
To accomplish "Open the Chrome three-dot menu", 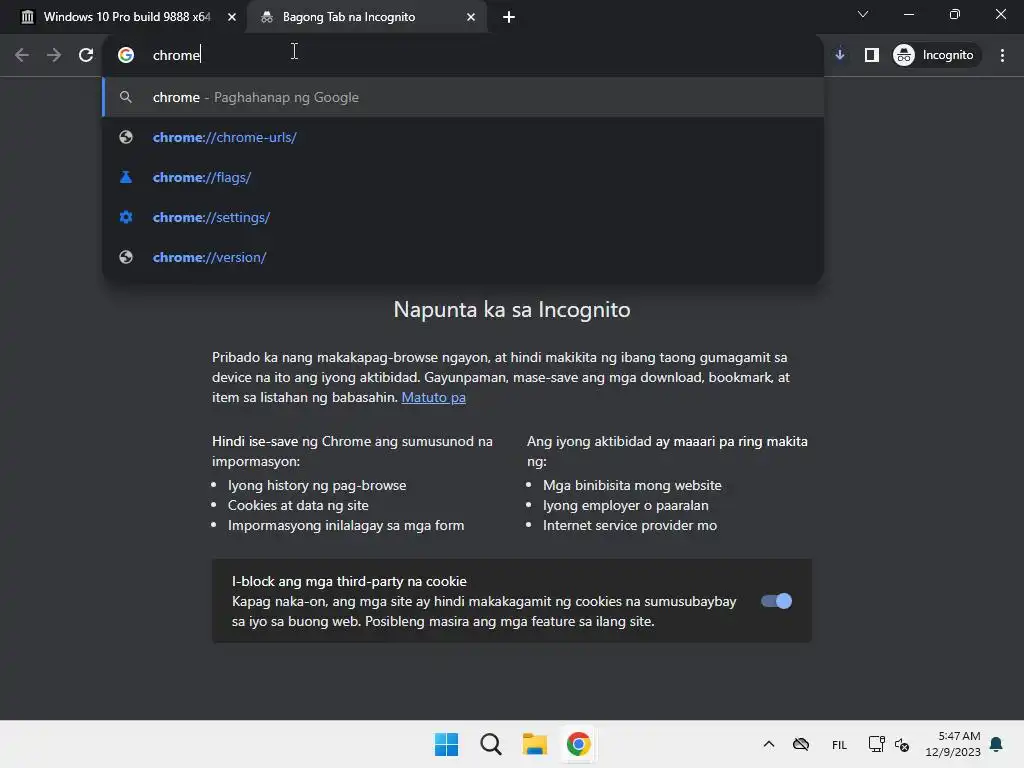I will [1002, 55].
